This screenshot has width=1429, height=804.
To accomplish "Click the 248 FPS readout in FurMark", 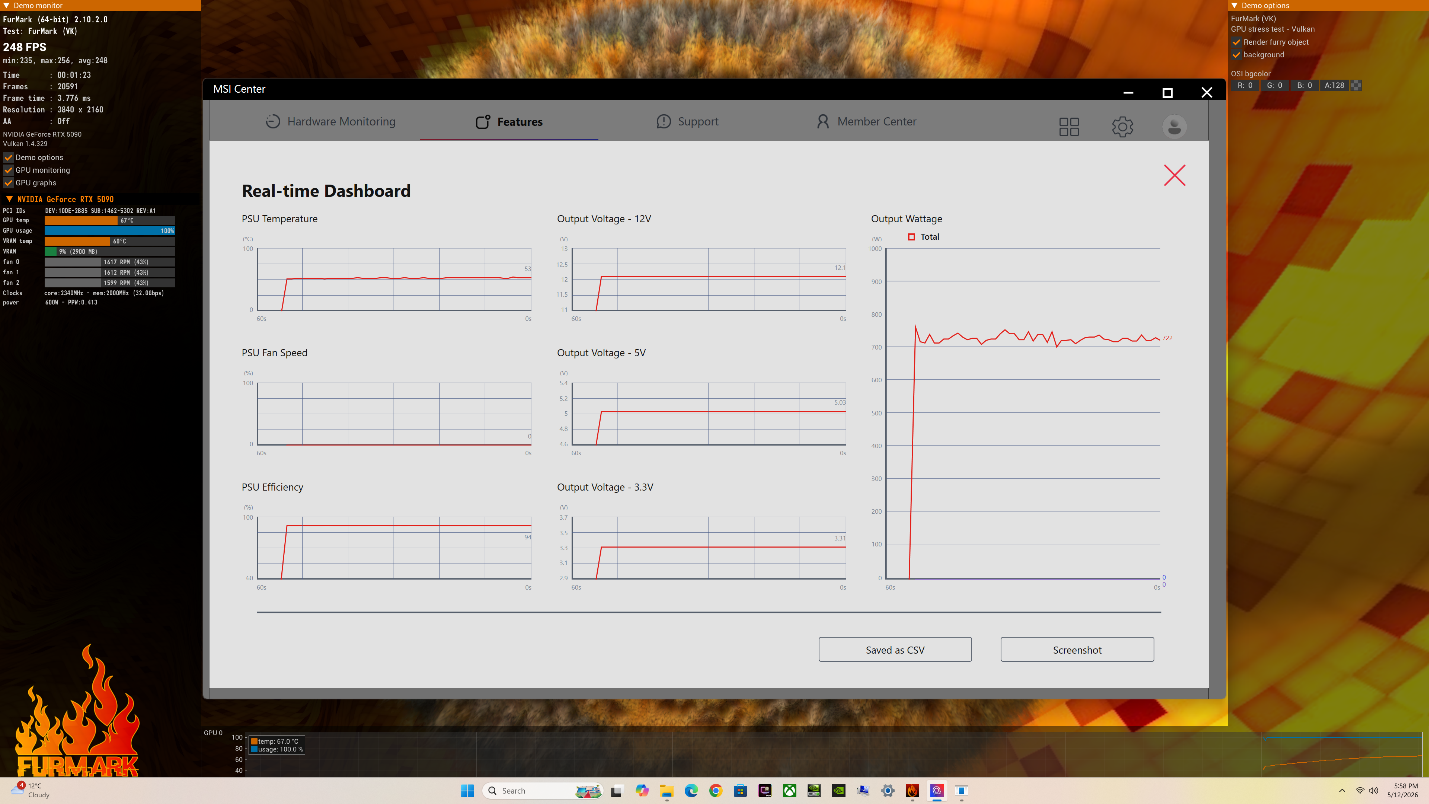I will point(25,47).
